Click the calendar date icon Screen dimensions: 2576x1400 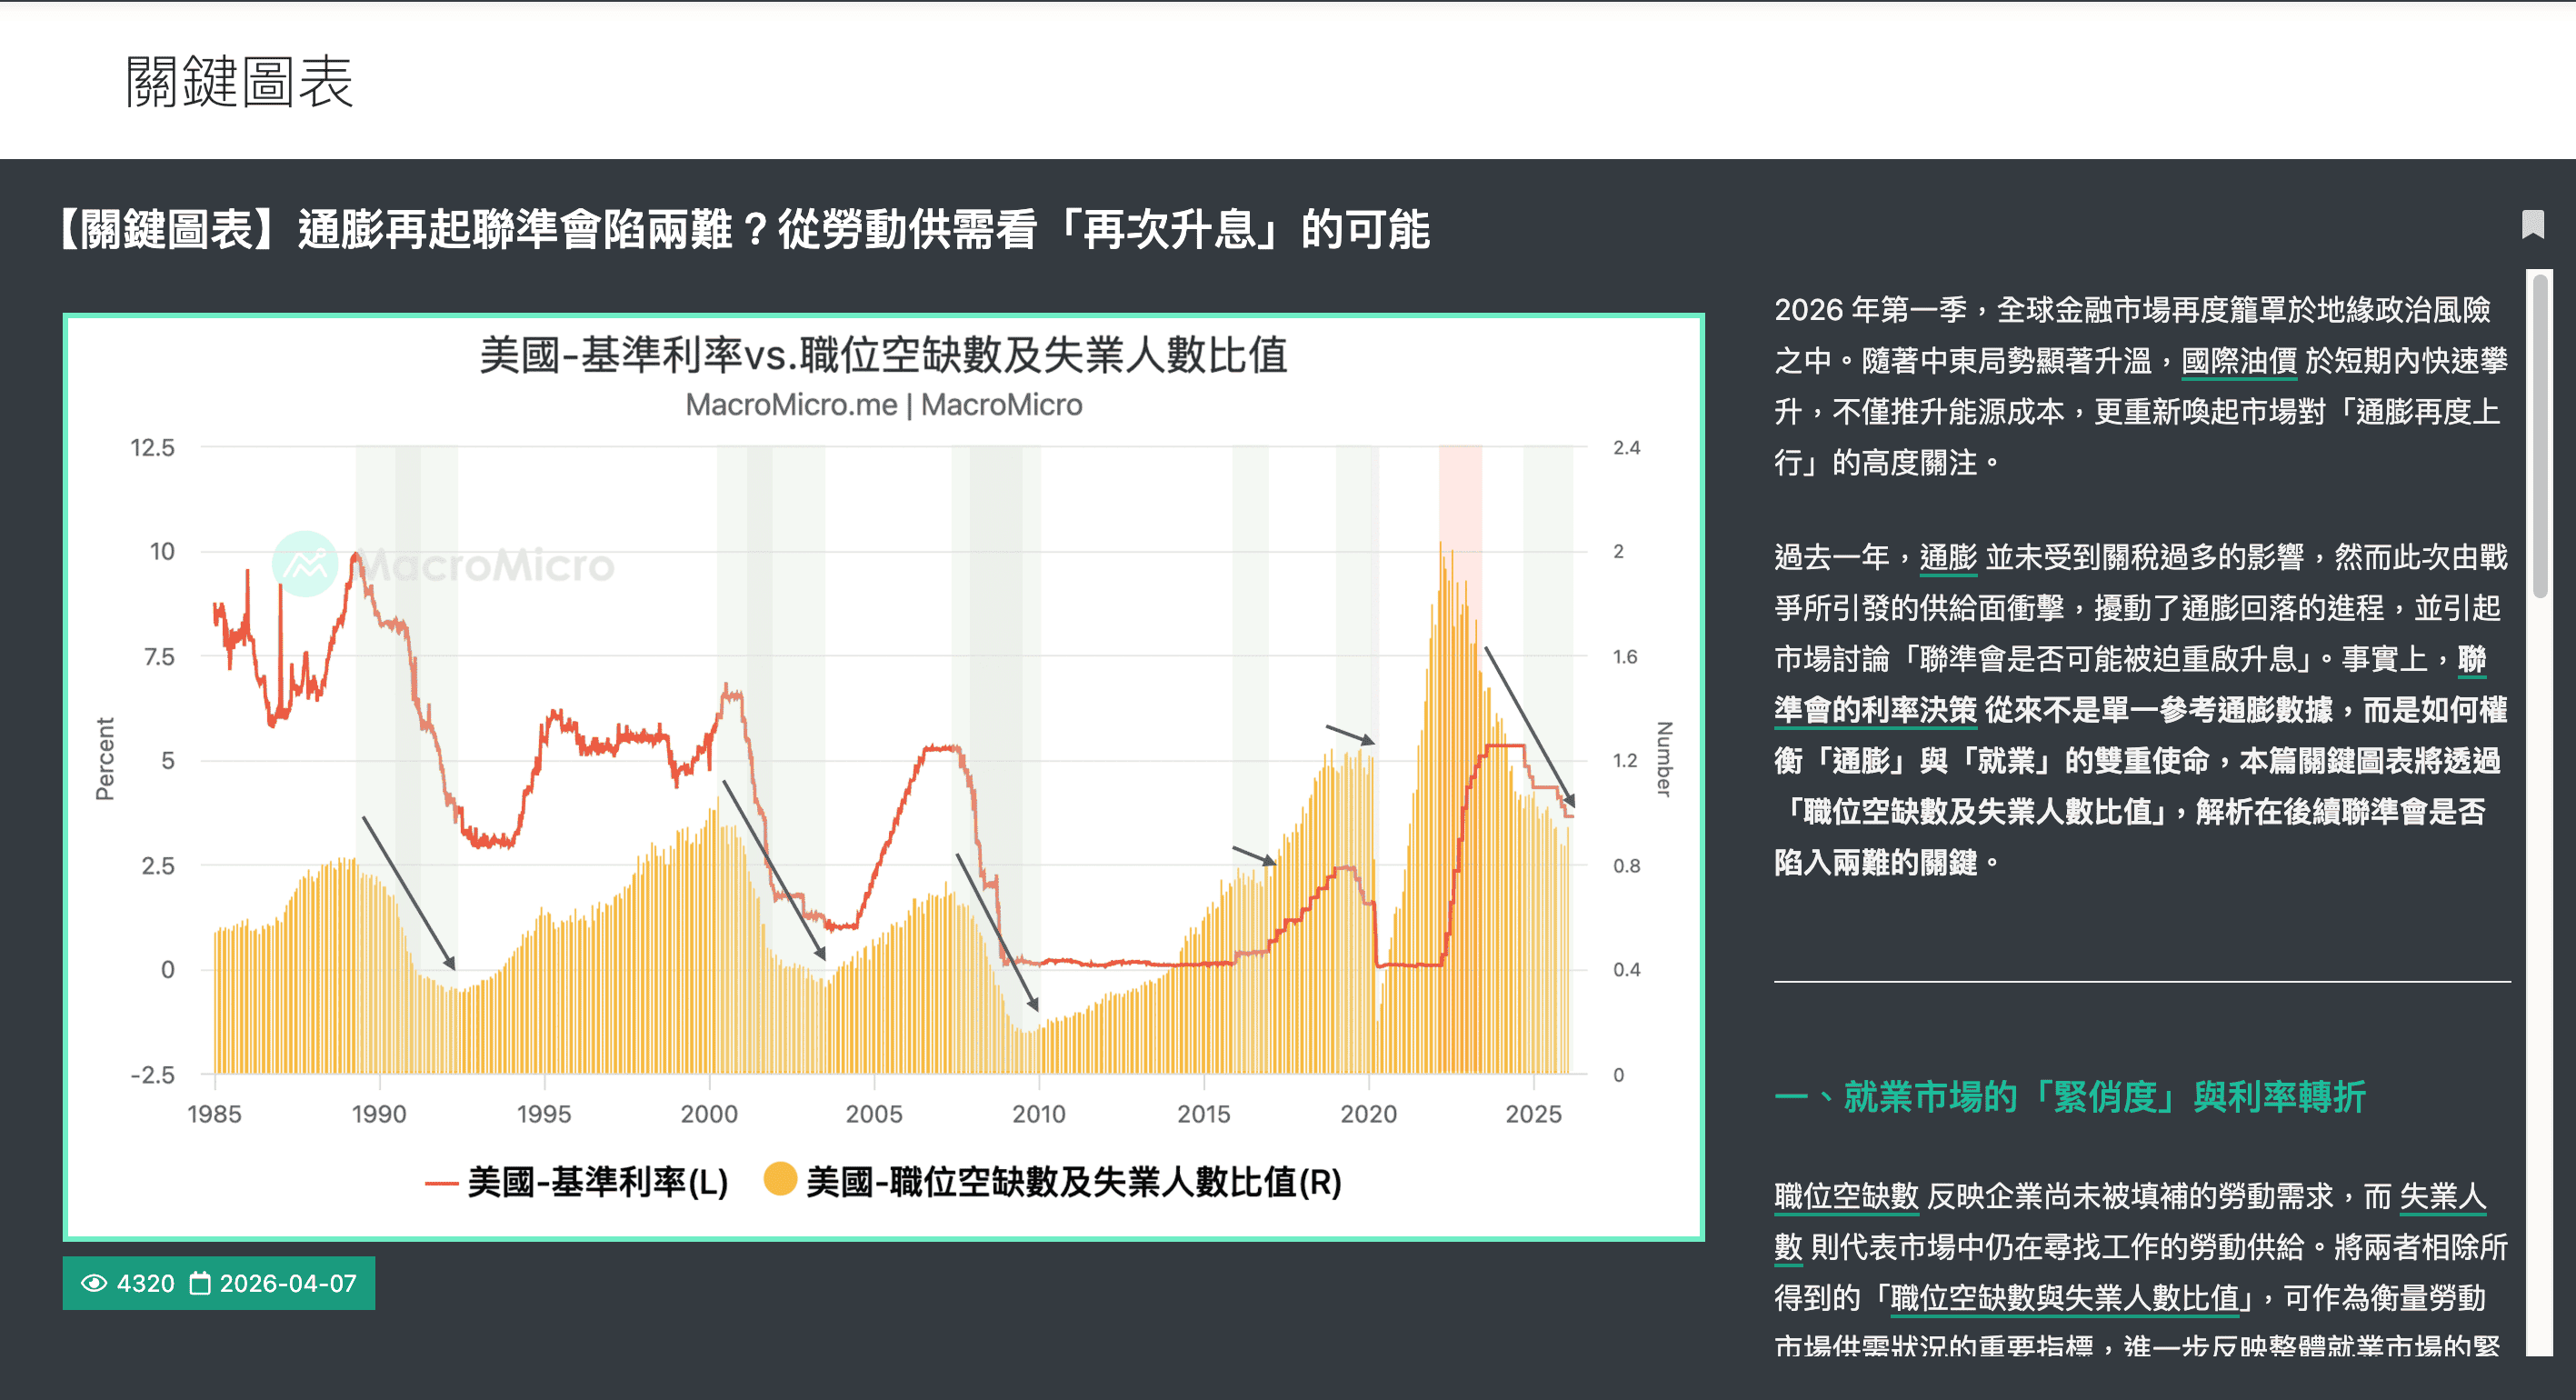click(x=200, y=1283)
